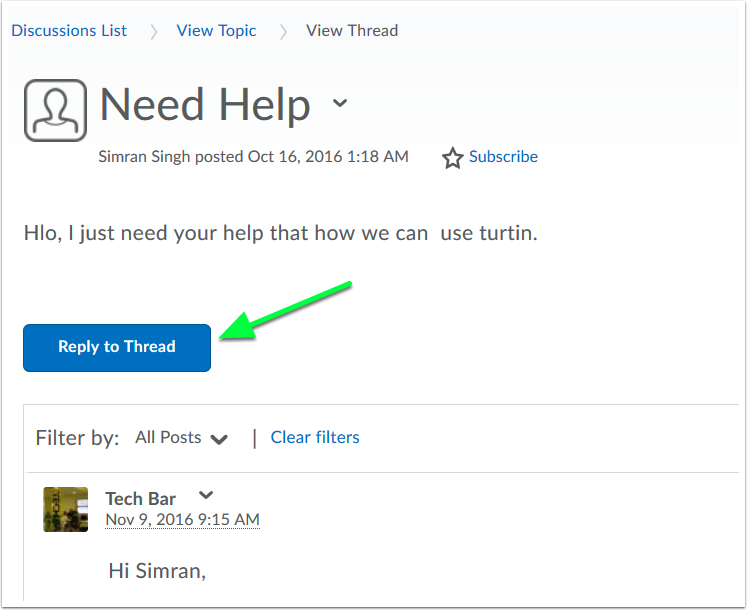Click the 'Simran Singh posted' date line

point(253,156)
